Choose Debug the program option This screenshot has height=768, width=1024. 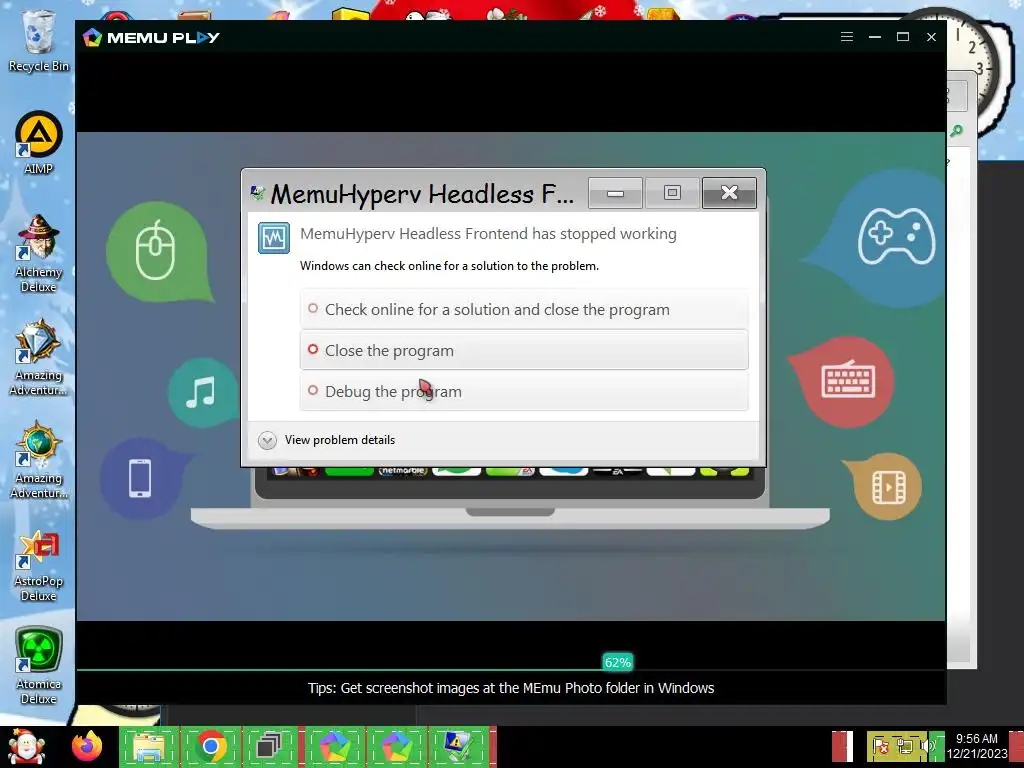pyautogui.click(x=524, y=391)
